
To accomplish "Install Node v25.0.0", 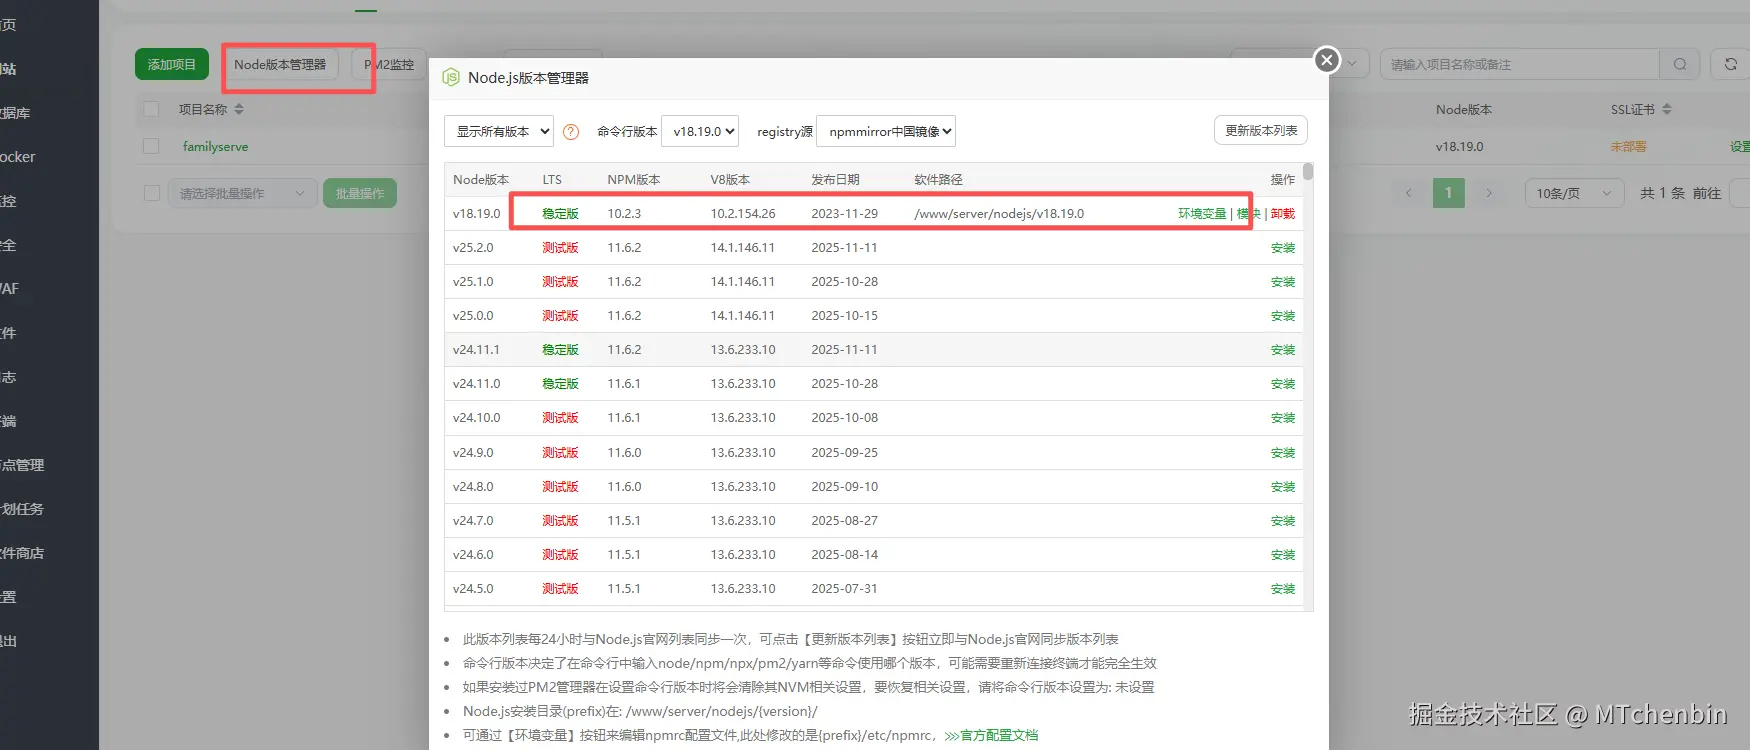I will (x=1283, y=316).
